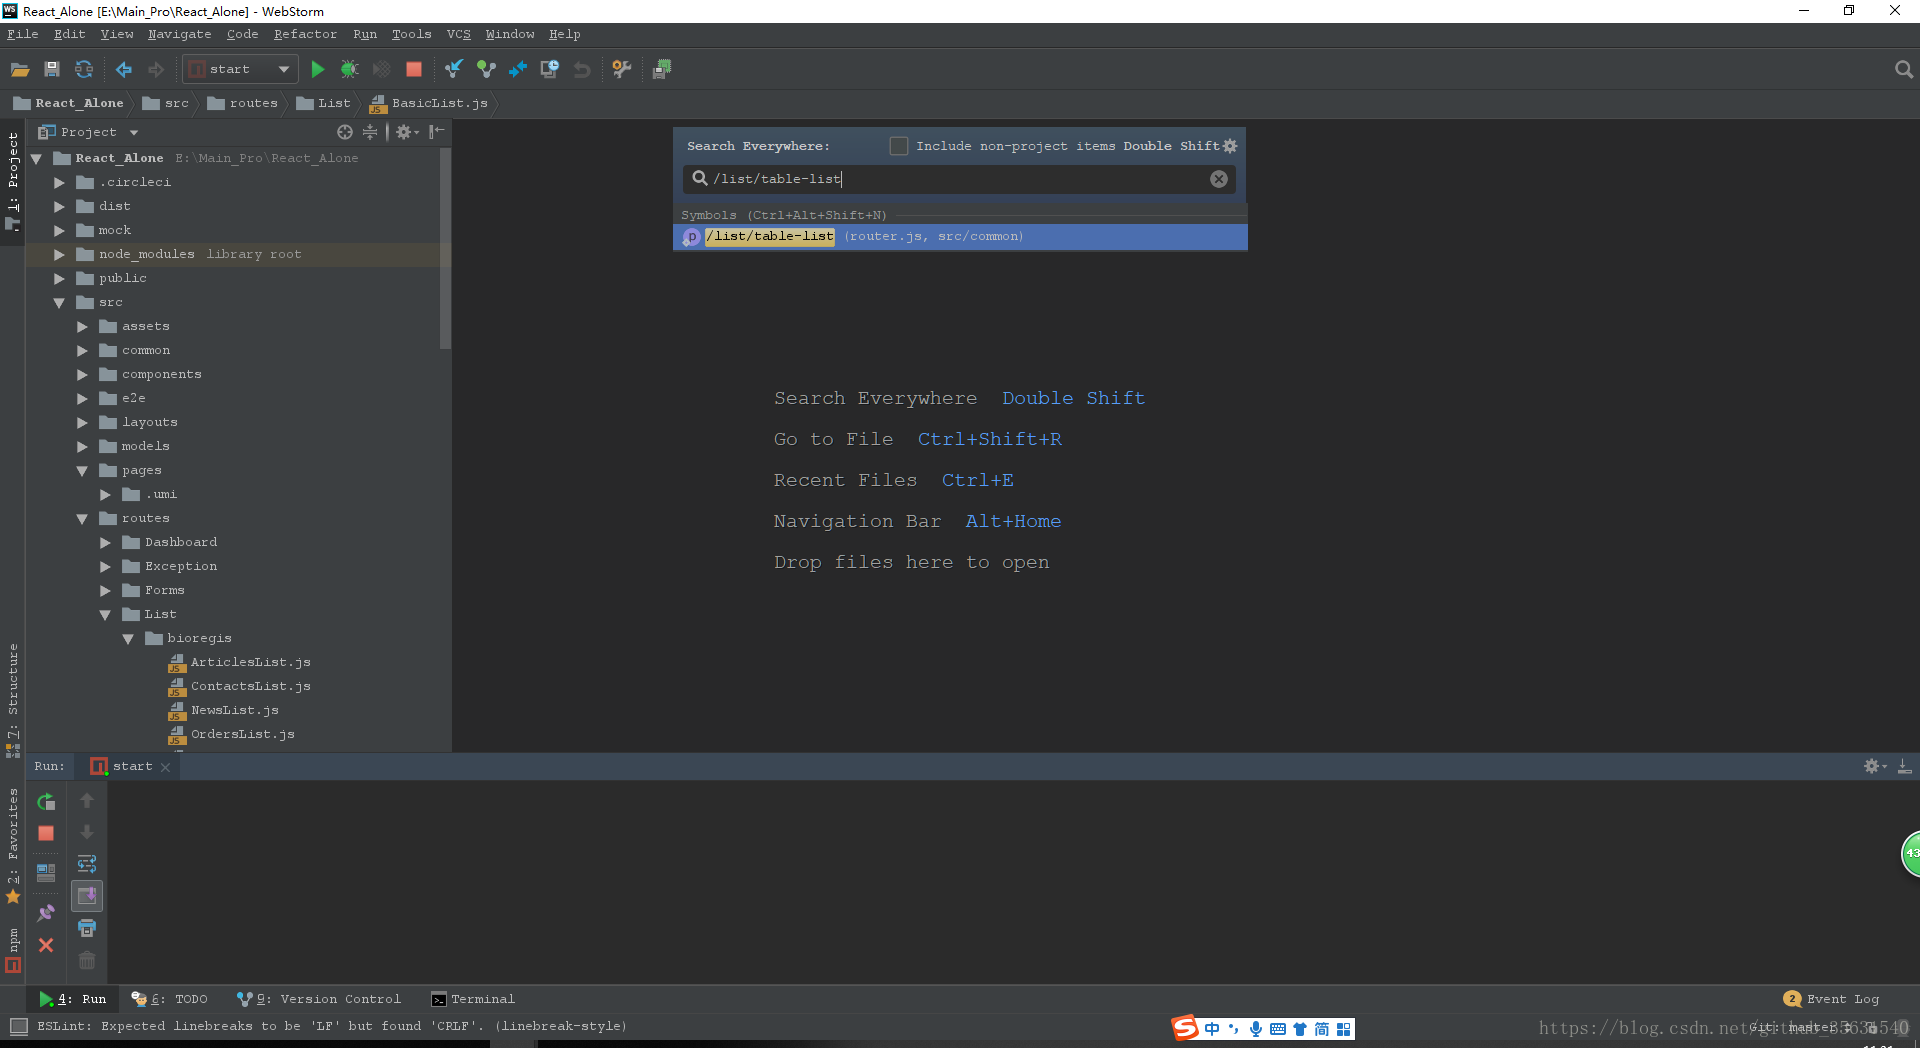Open Settings via the wrench icon
Viewport: 1920px width, 1048px height.
(x=622, y=69)
